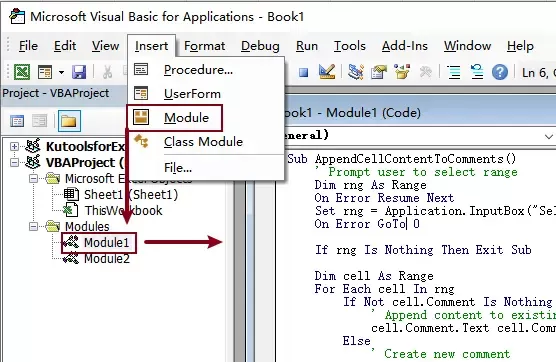The height and width of the screenshot is (362, 556).
Task: Select Sheet1 (Sheet1) in project tree
Action: click(x=131, y=194)
